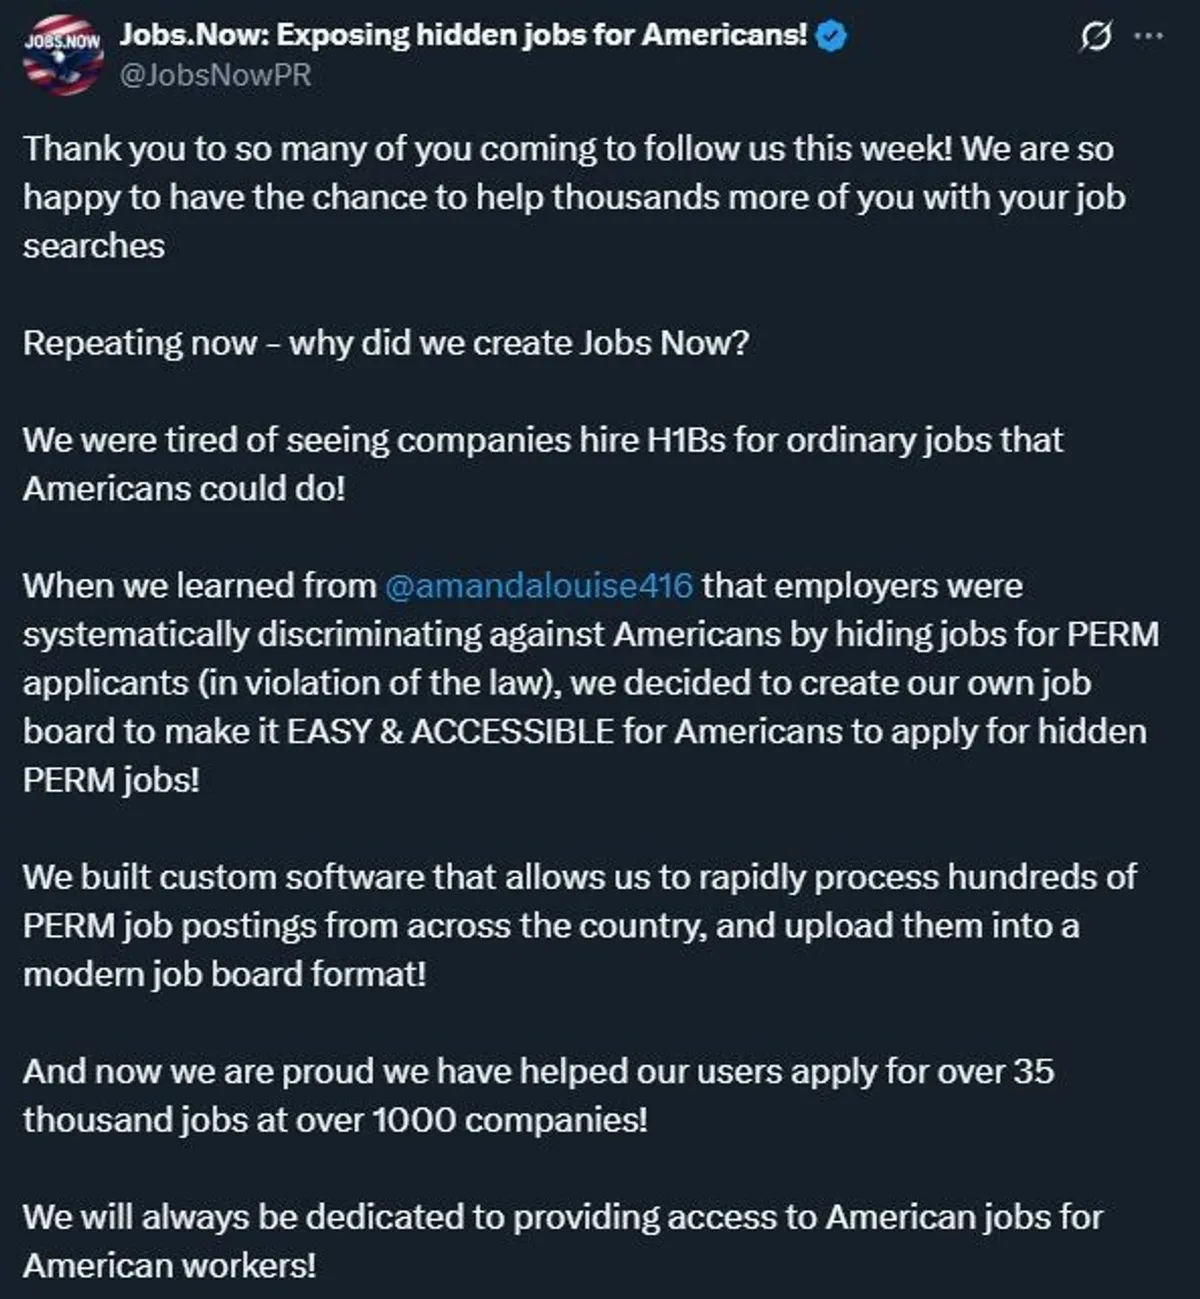This screenshot has width=1200, height=1299.
Task: Visit the @JobsNowPR handle
Action: tap(215, 75)
